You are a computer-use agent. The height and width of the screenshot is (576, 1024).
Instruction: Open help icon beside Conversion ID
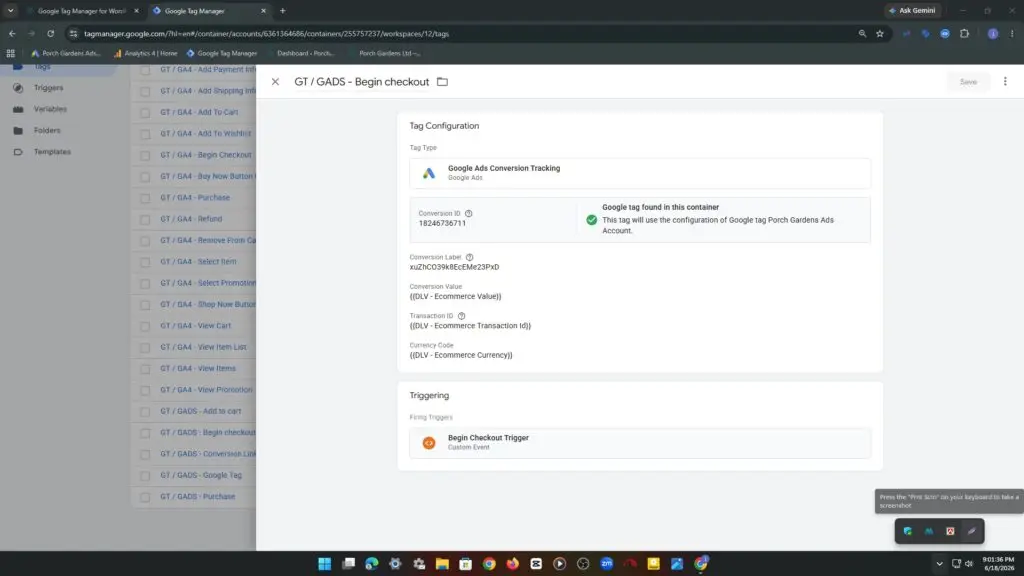tap(468, 214)
